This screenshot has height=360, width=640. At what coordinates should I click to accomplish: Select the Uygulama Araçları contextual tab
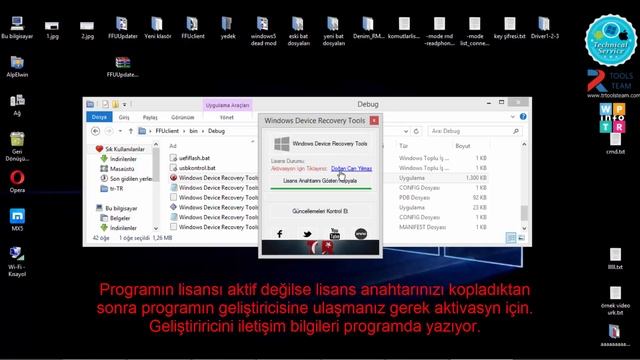(x=227, y=105)
